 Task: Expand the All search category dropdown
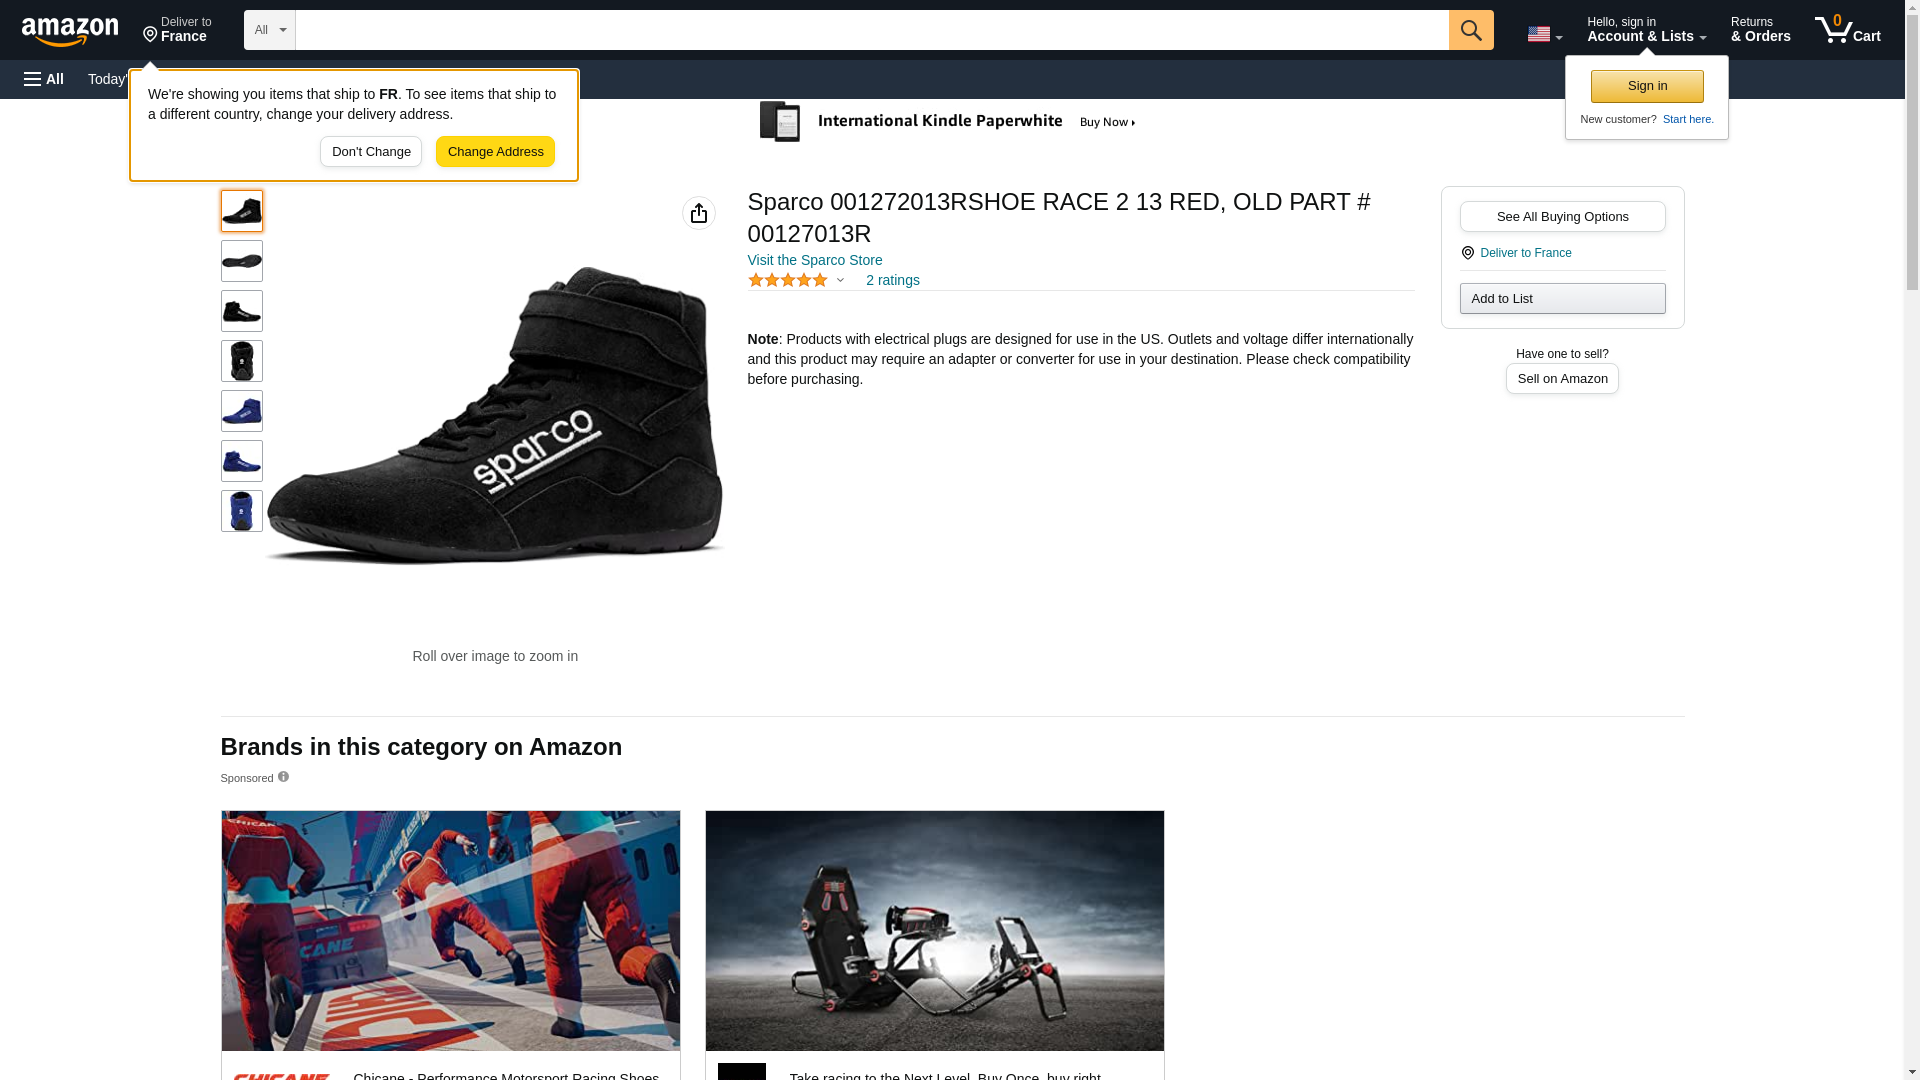click(269, 30)
